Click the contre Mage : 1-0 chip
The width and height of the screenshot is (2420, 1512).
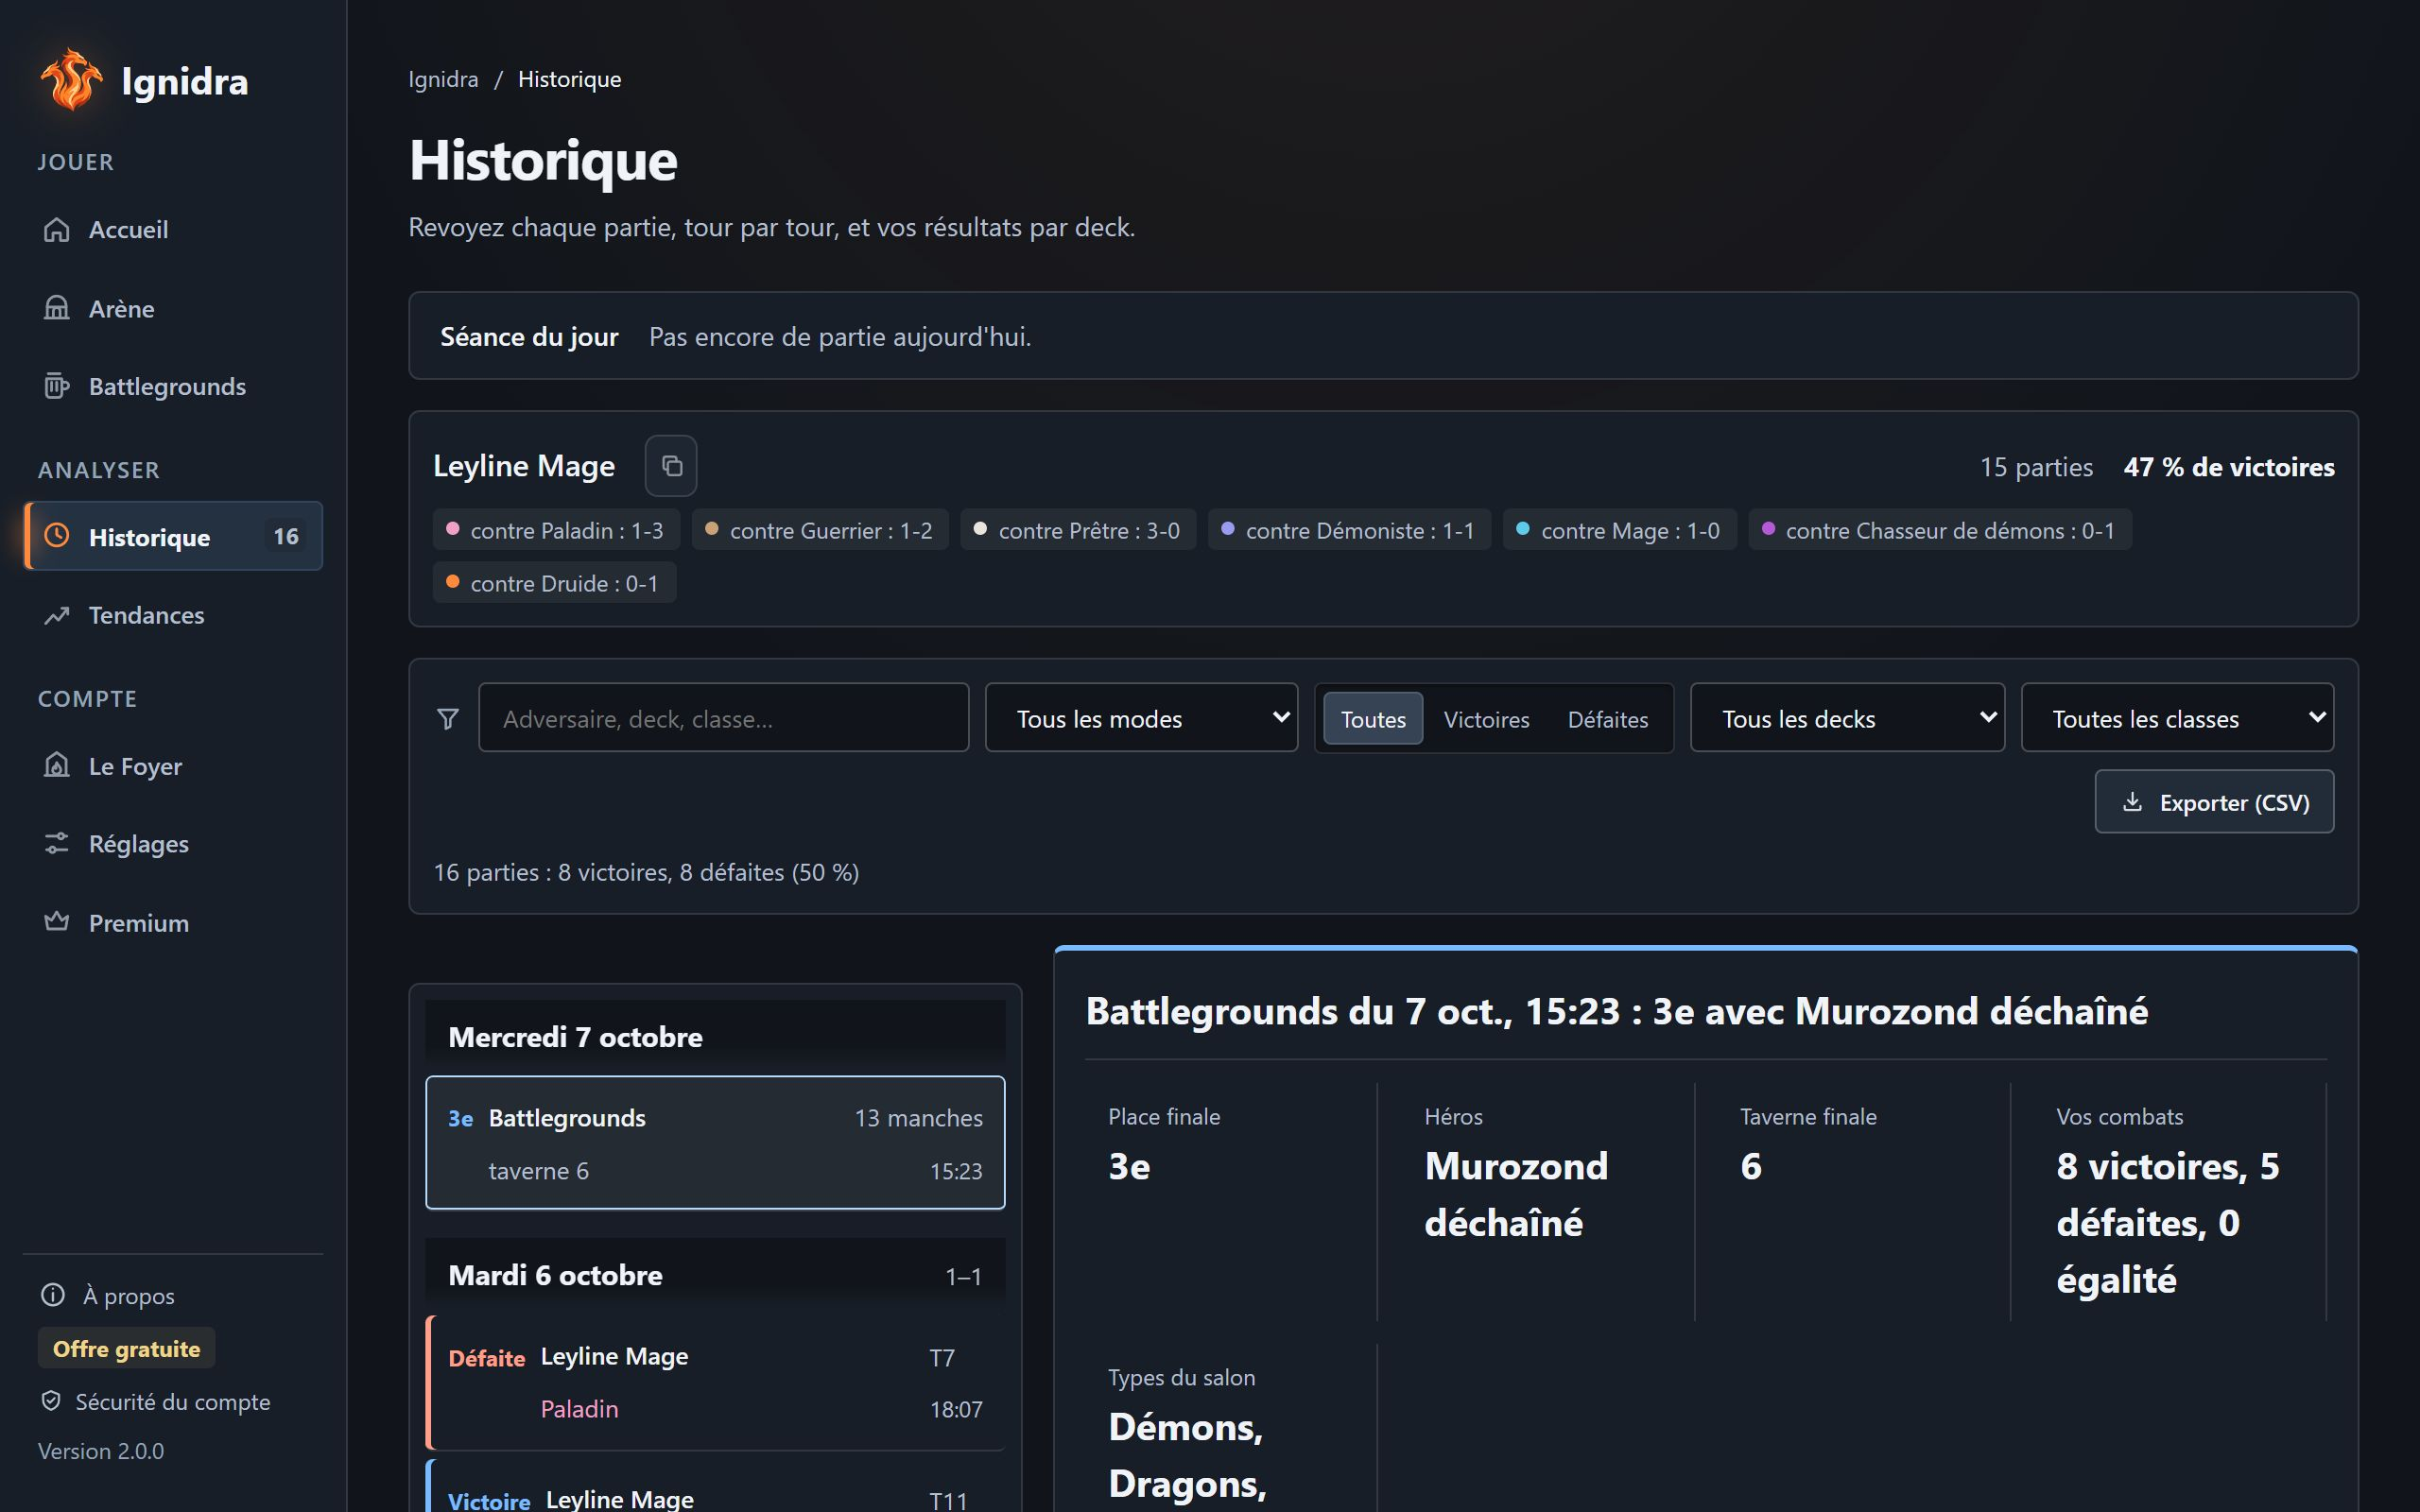click(1619, 530)
